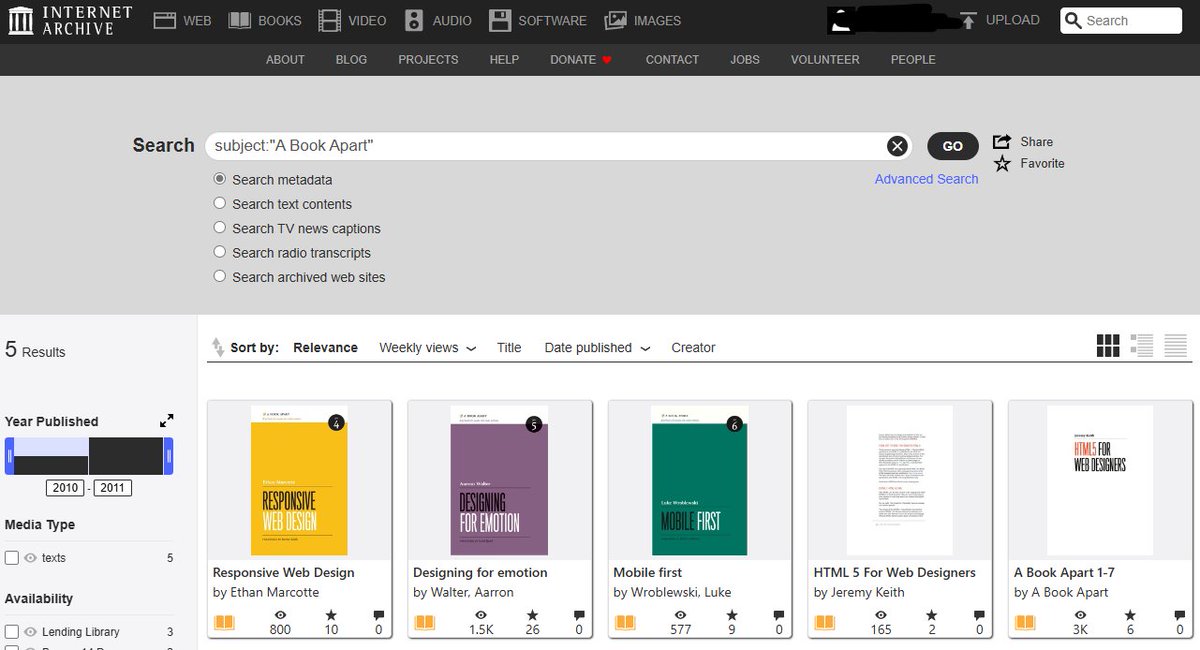Screen dimensions: 1200x650
Task: Click book icon on A Book Apart 1-7 card
Action: (1025, 623)
